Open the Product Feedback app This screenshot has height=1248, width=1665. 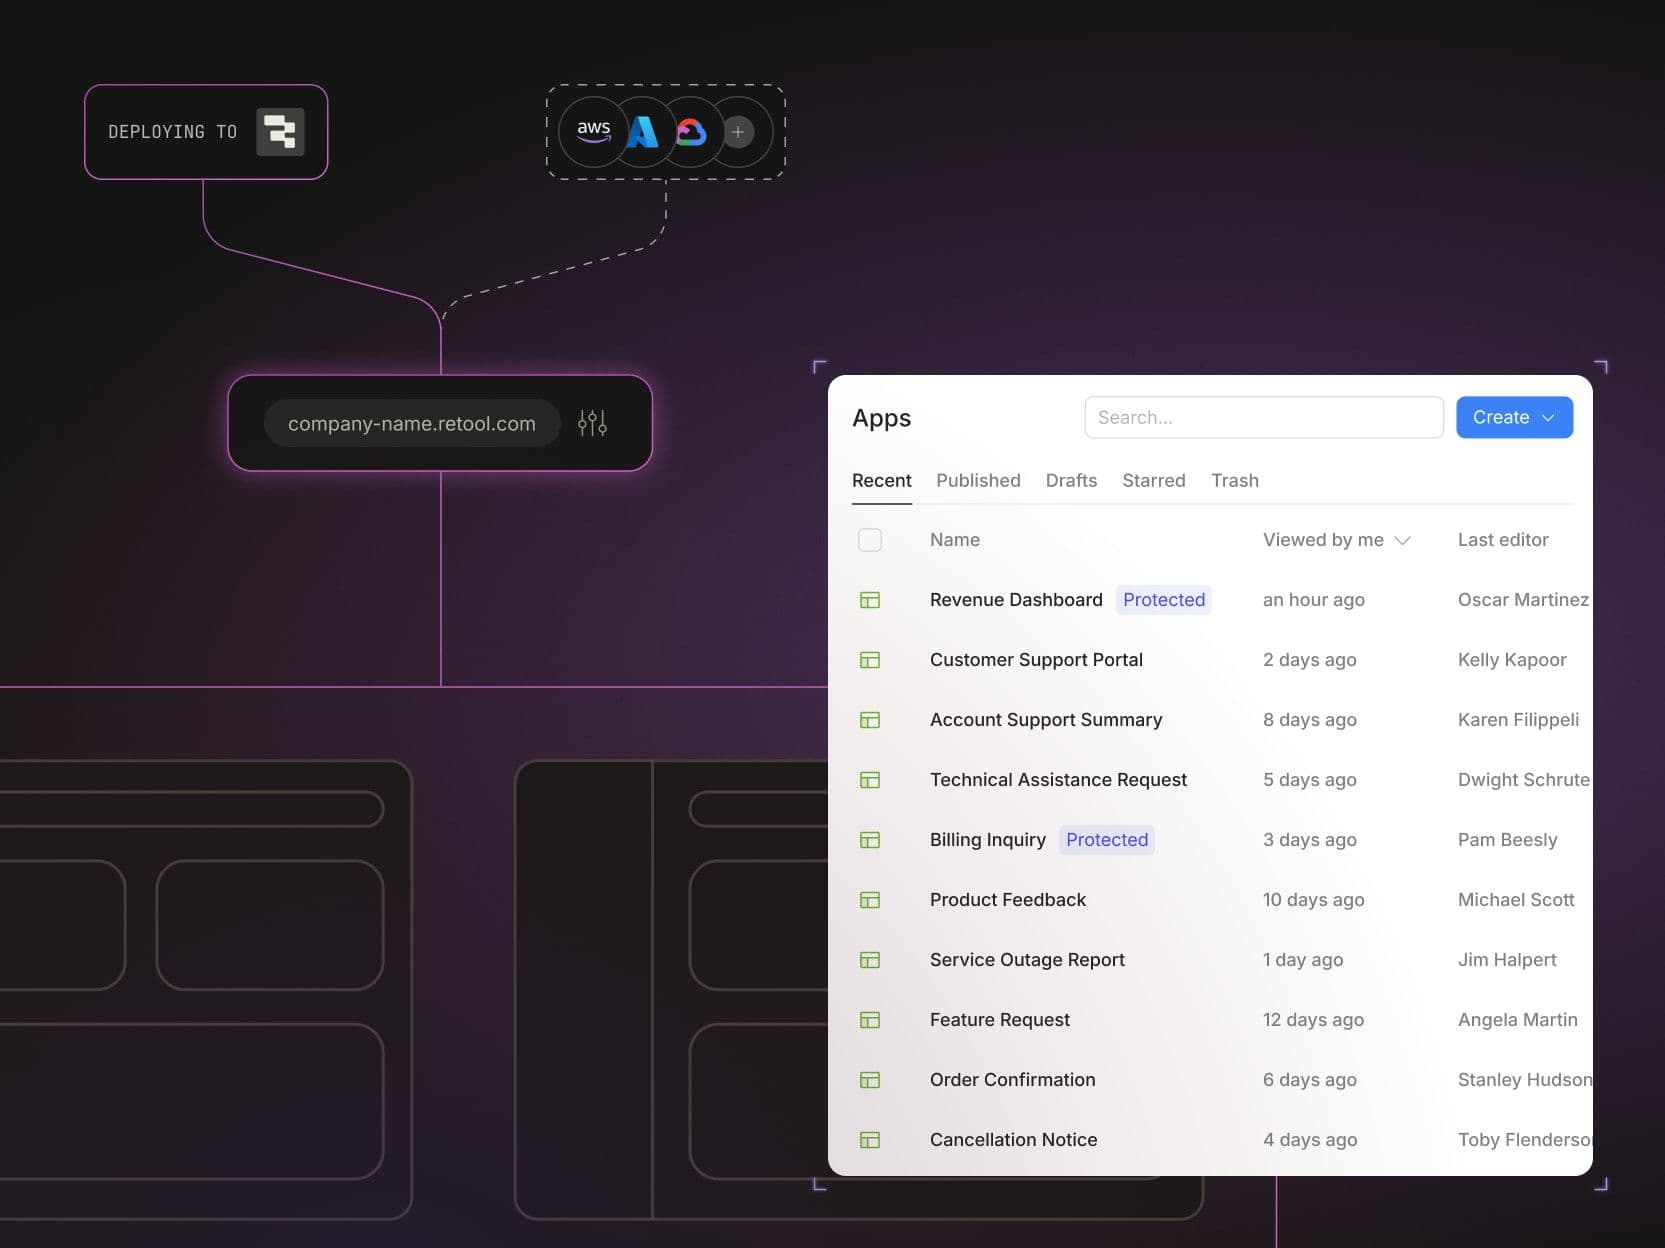[x=1008, y=900]
